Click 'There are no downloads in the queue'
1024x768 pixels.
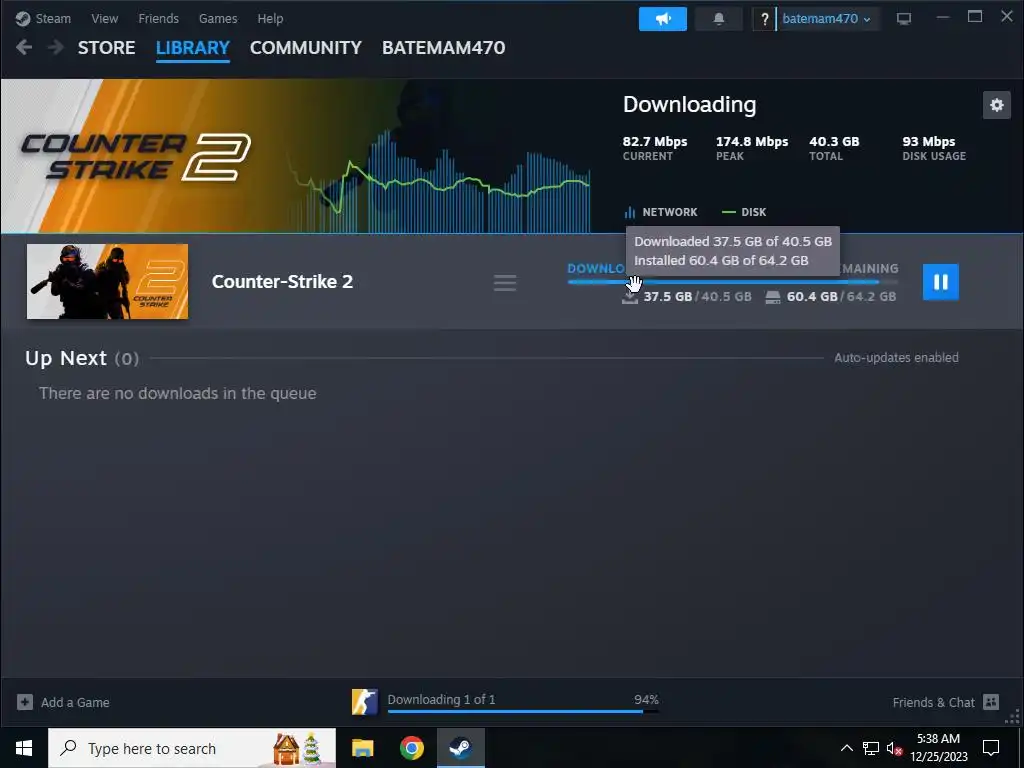tap(178, 393)
